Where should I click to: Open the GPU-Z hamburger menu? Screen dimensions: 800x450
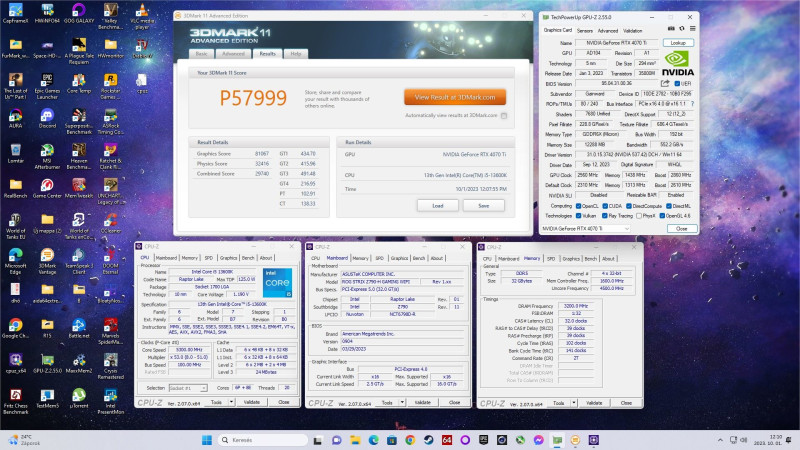click(x=692, y=29)
